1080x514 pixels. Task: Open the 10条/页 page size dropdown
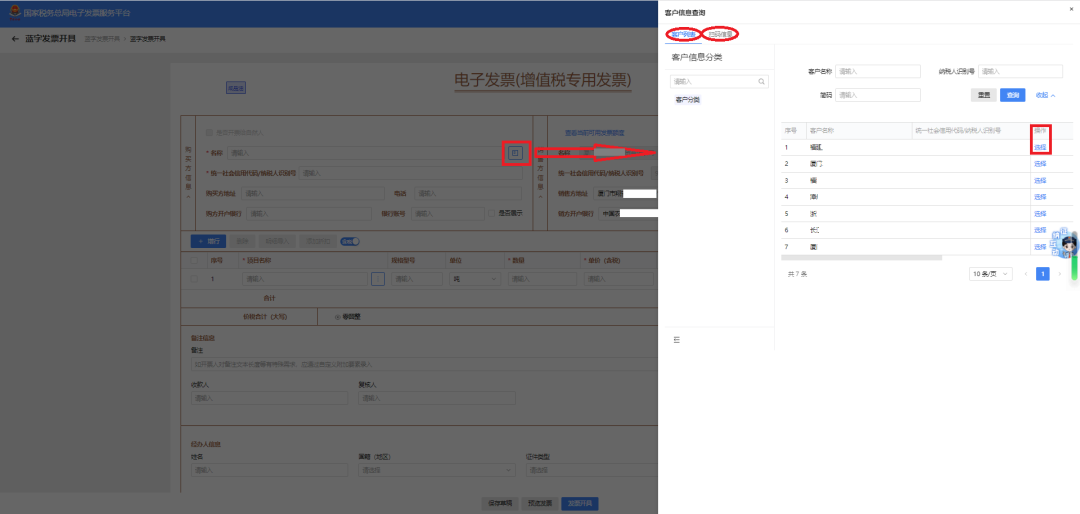[990, 274]
